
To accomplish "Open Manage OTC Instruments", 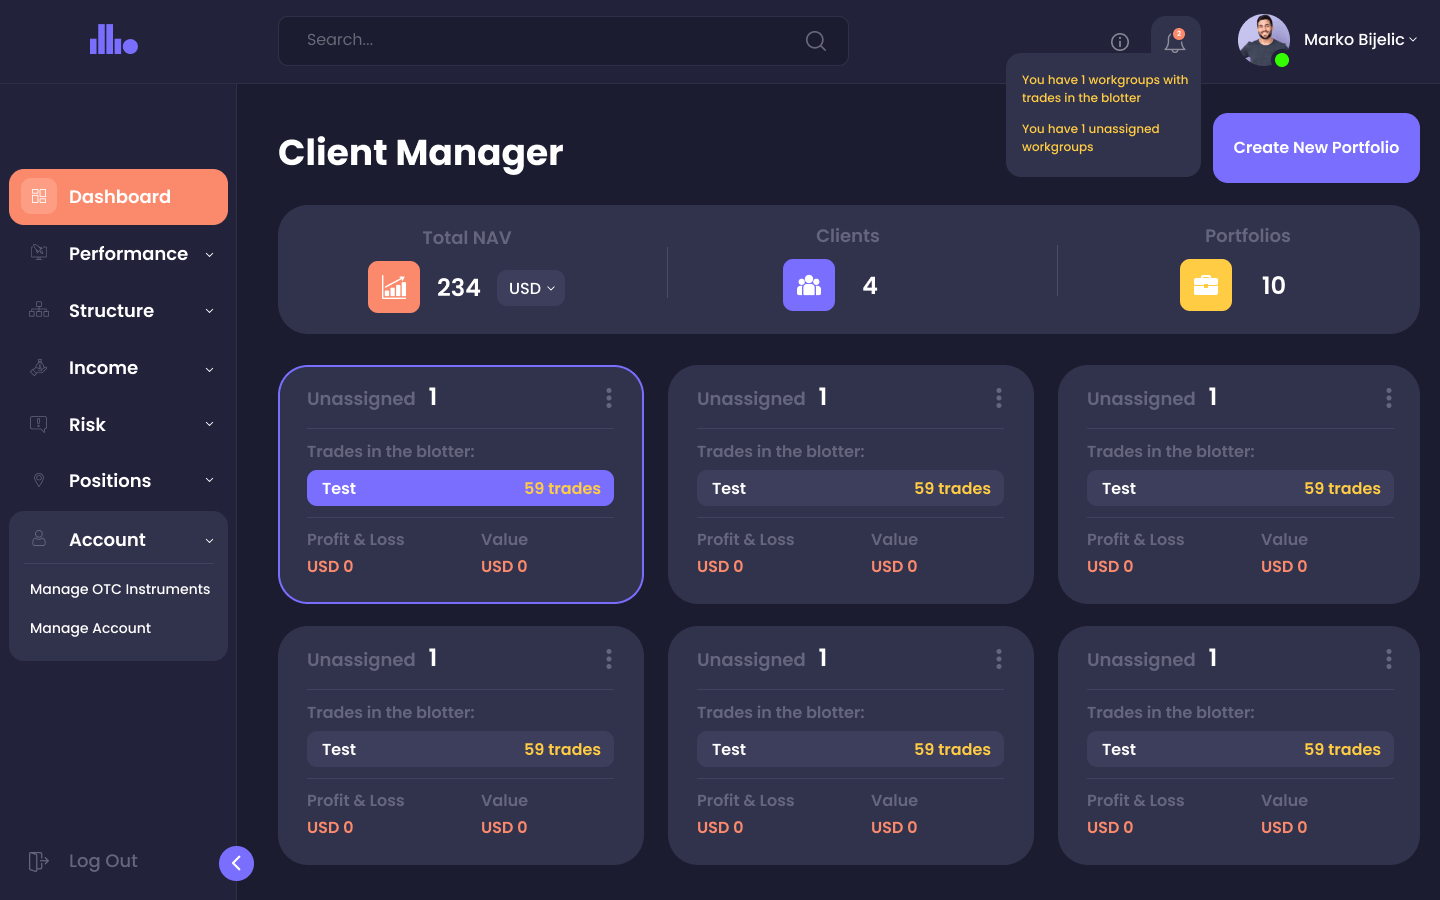I will [x=120, y=589].
